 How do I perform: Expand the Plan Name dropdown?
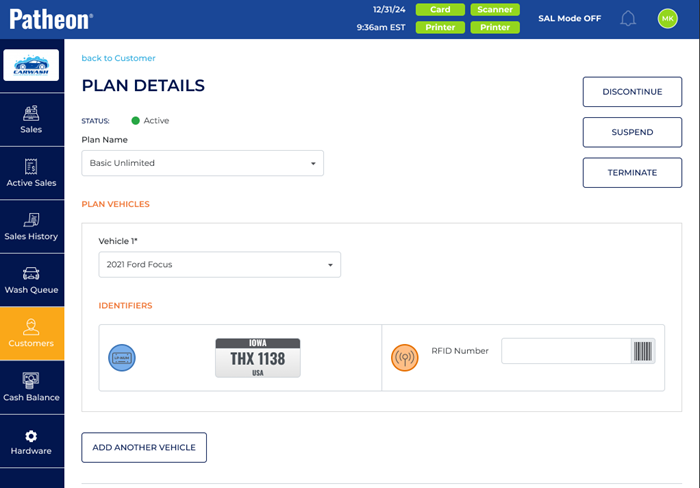[x=202, y=163]
